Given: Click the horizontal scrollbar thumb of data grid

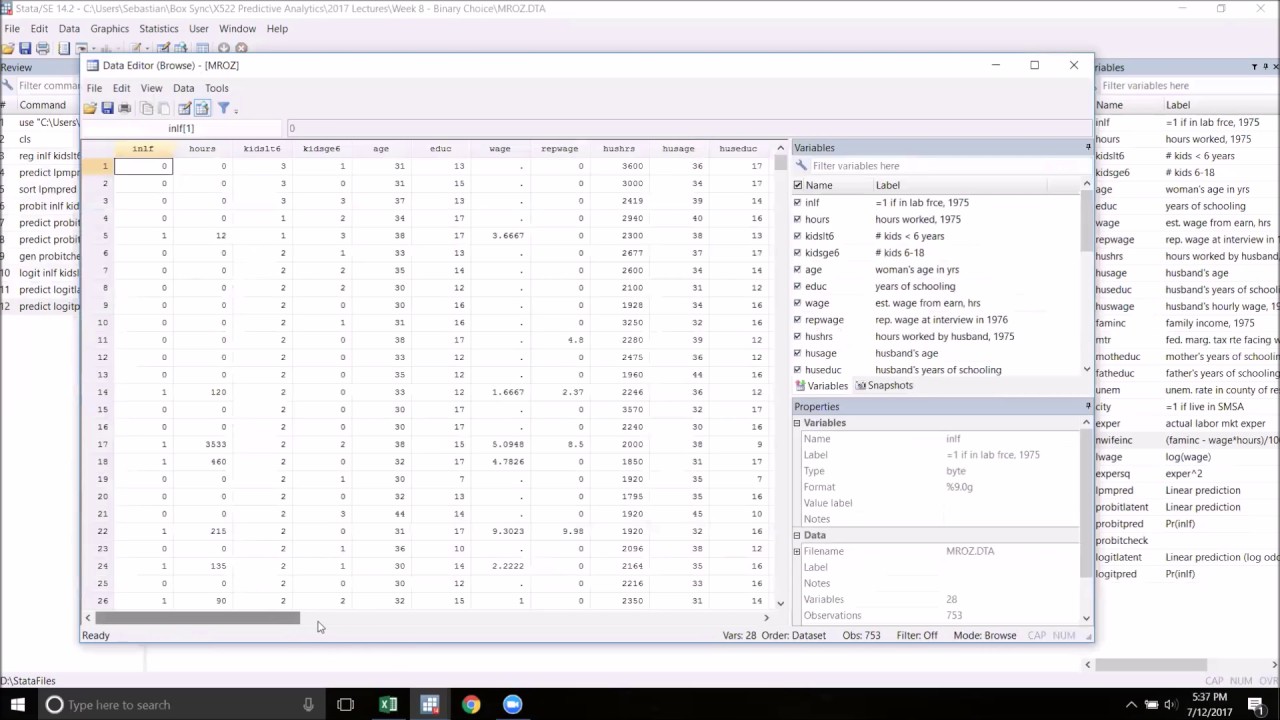Looking at the screenshot, I should click(x=197, y=618).
